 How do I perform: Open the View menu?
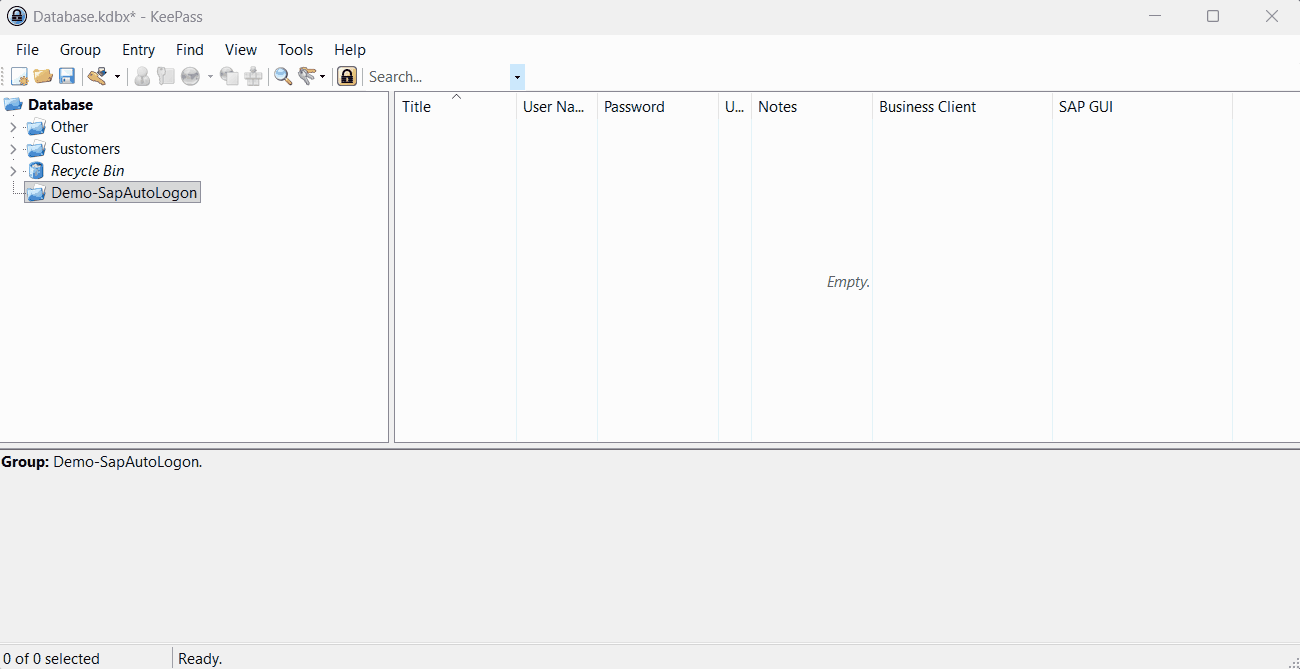pyautogui.click(x=240, y=49)
